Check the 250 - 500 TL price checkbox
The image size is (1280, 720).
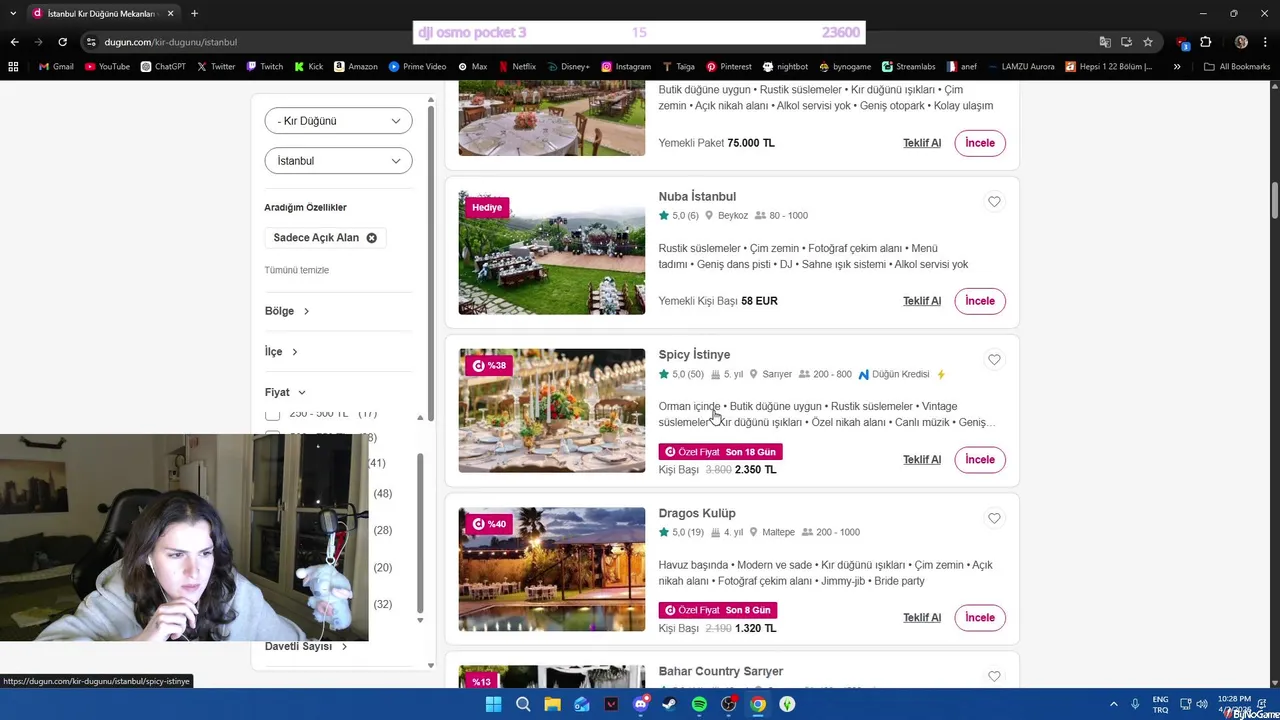[x=272, y=415]
